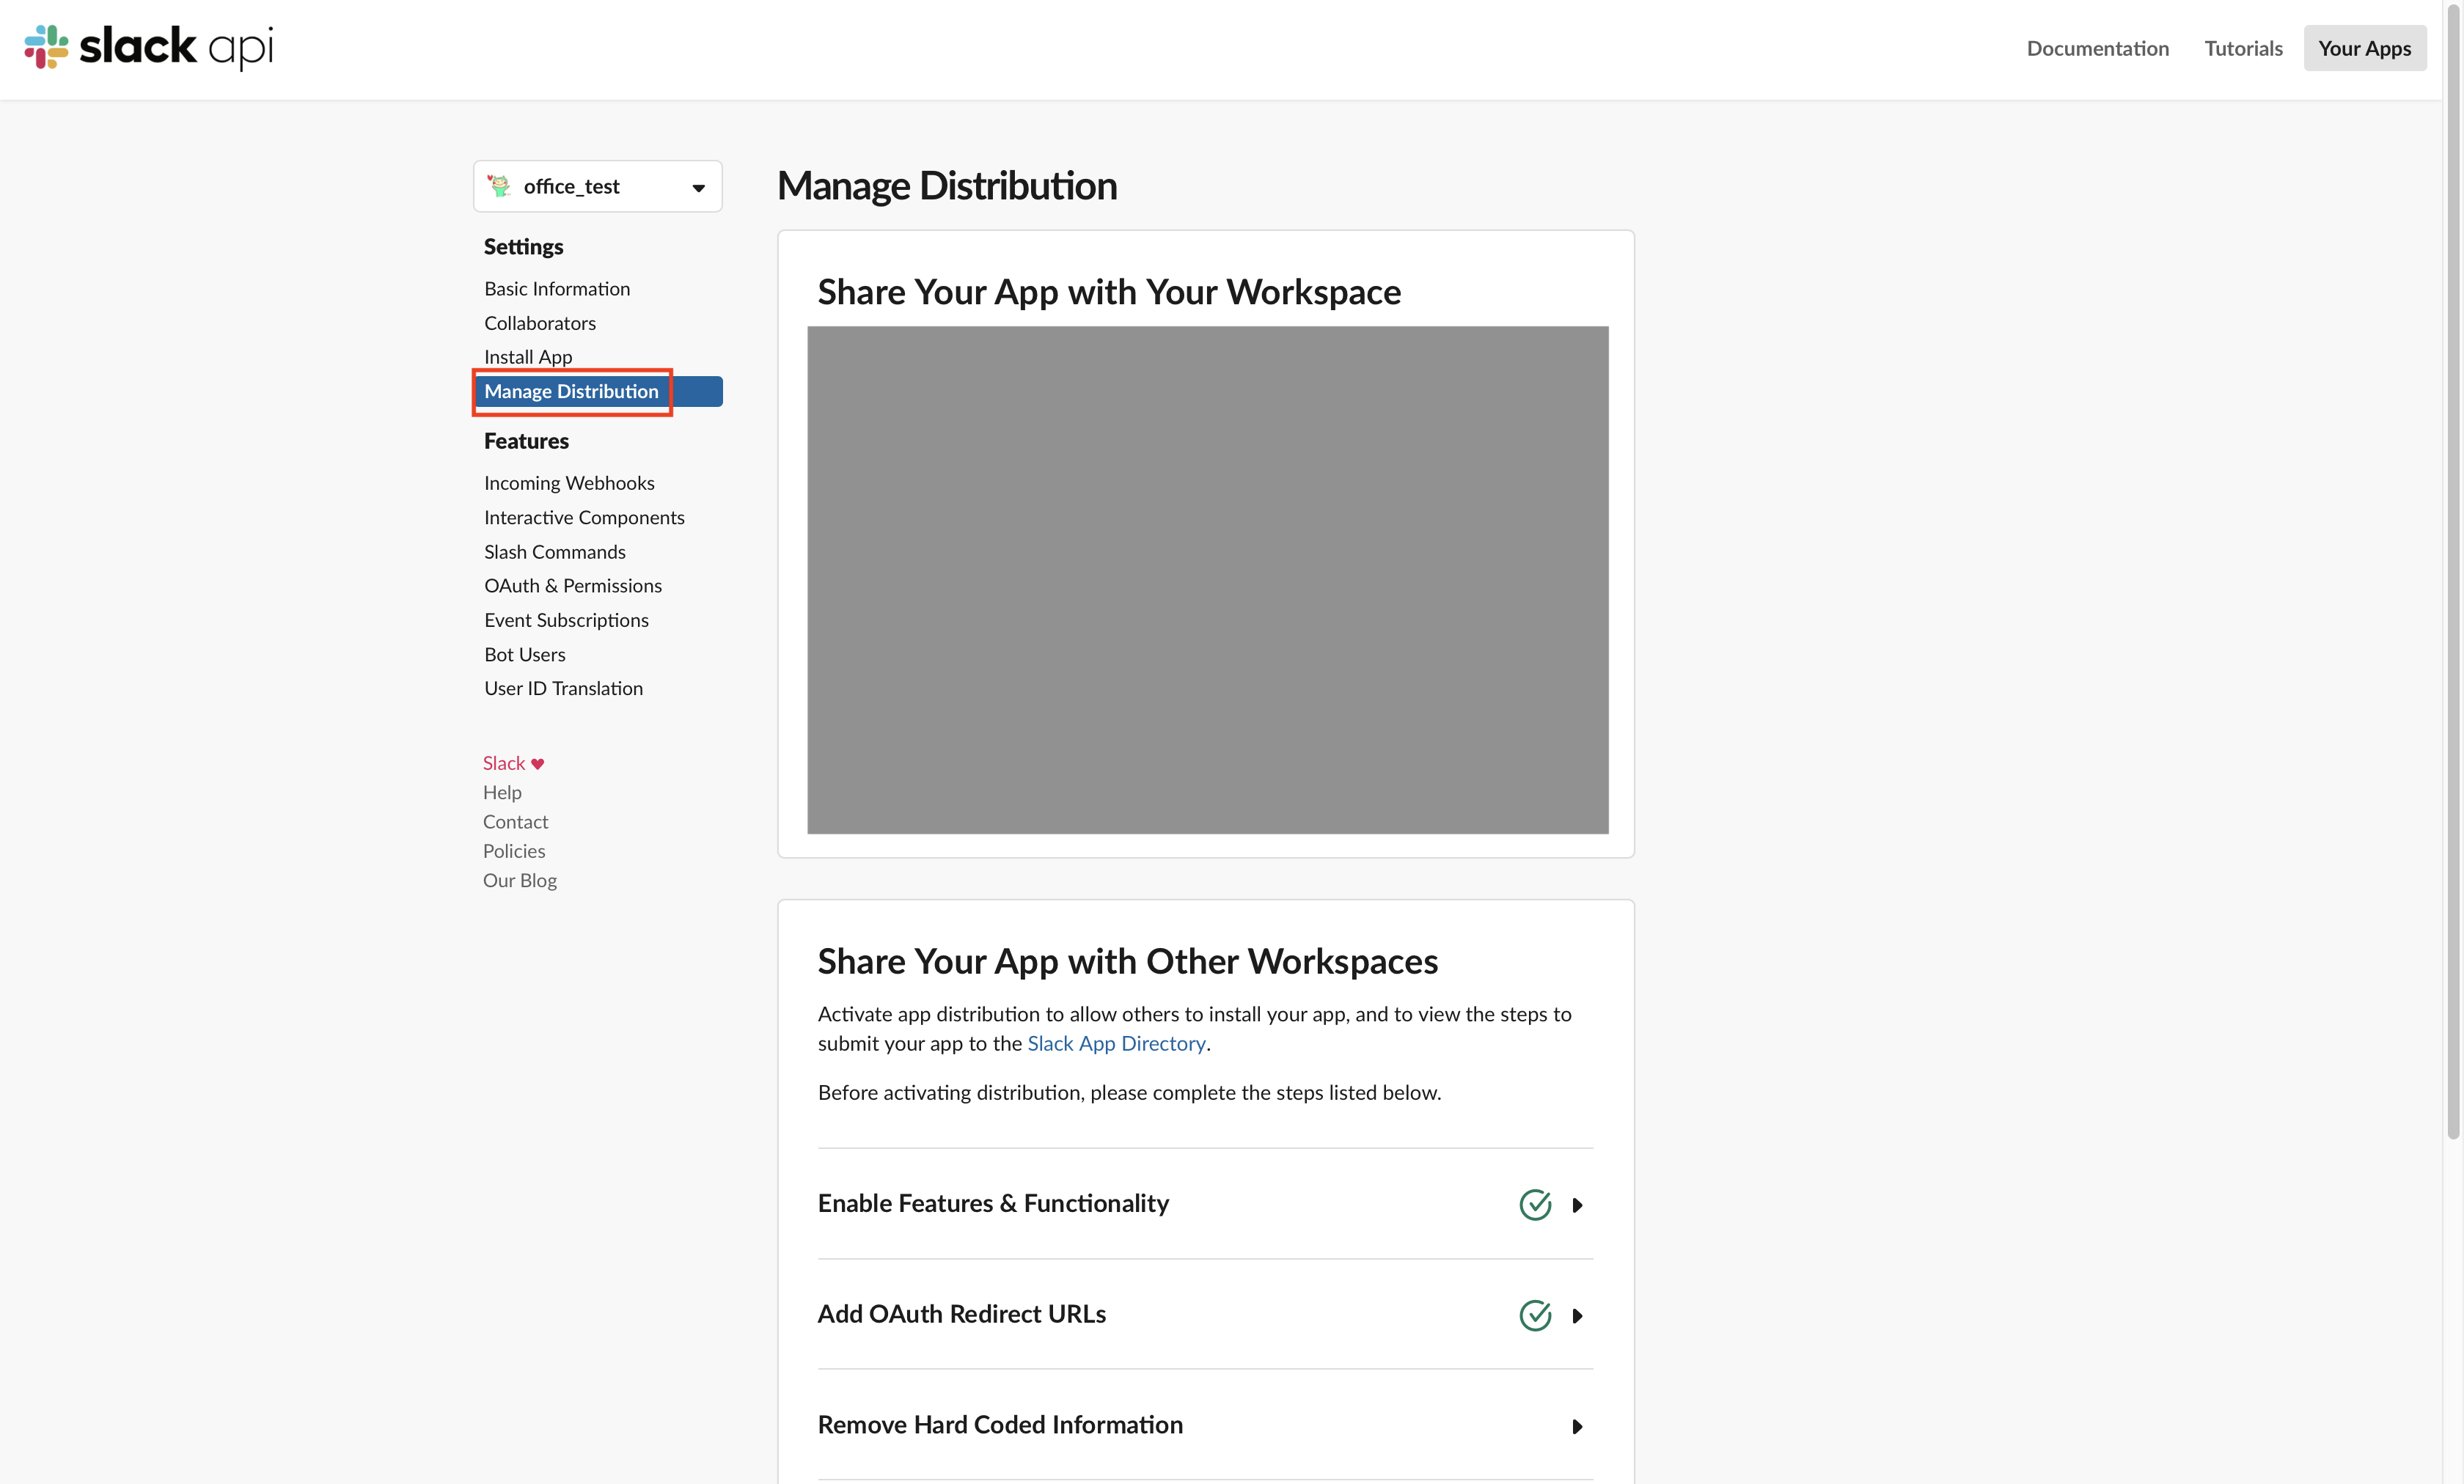This screenshot has height=1484, width=2464.
Task: Open the Our Blog link
Action: [x=520, y=880]
